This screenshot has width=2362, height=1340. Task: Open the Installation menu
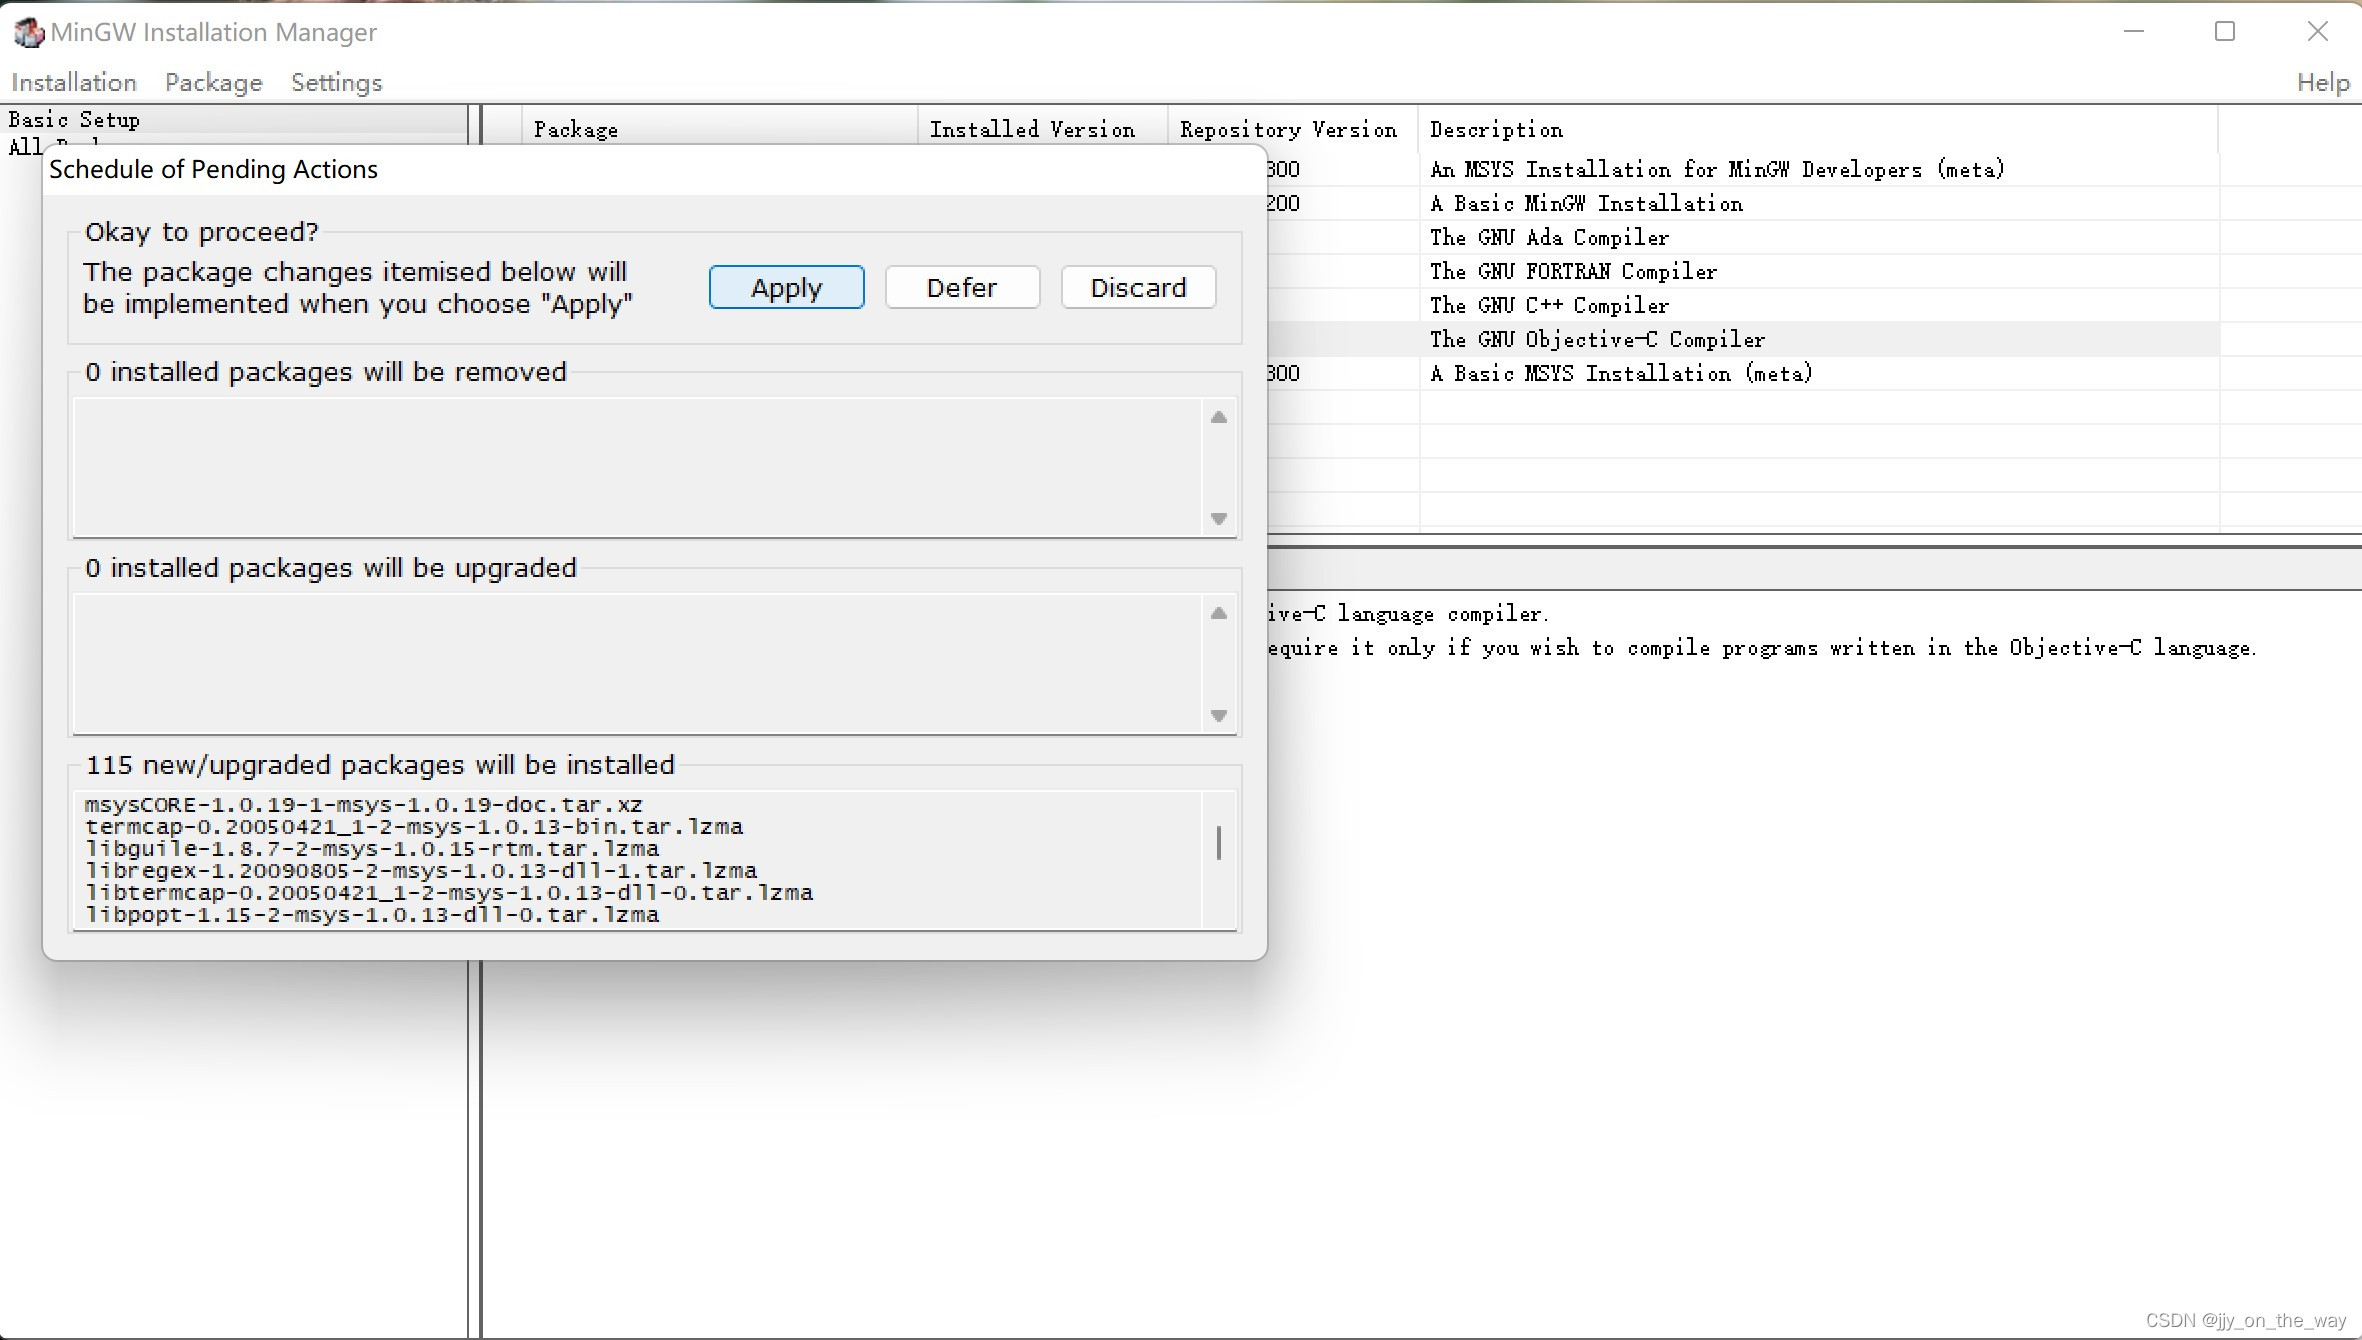(73, 82)
